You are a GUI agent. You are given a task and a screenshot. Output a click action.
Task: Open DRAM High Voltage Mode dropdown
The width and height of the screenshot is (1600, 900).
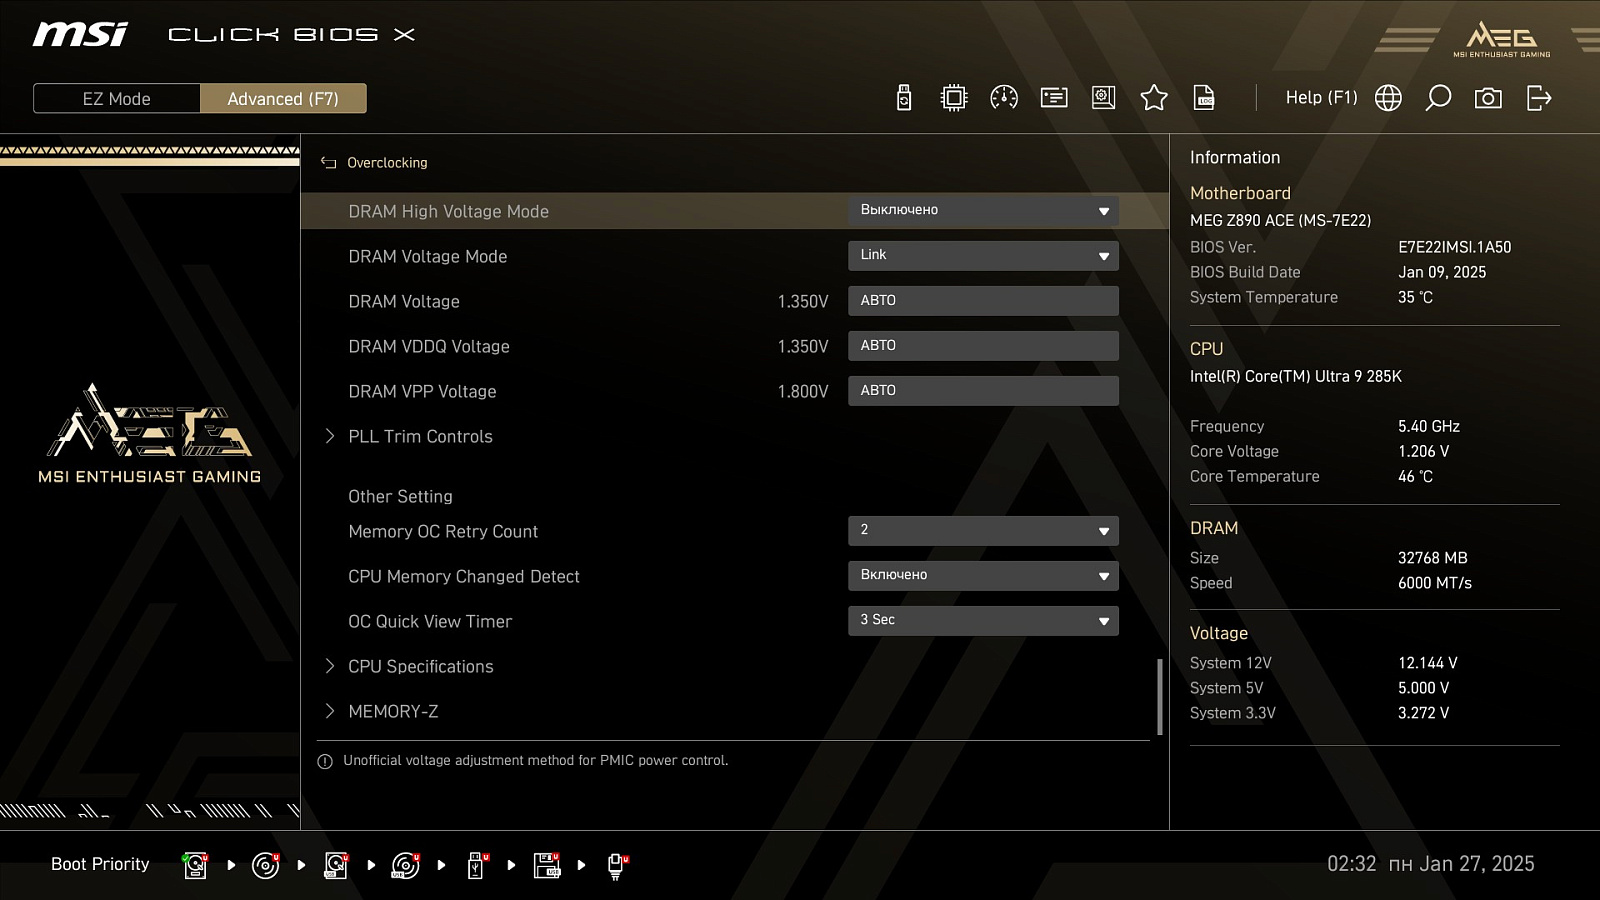coord(983,211)
